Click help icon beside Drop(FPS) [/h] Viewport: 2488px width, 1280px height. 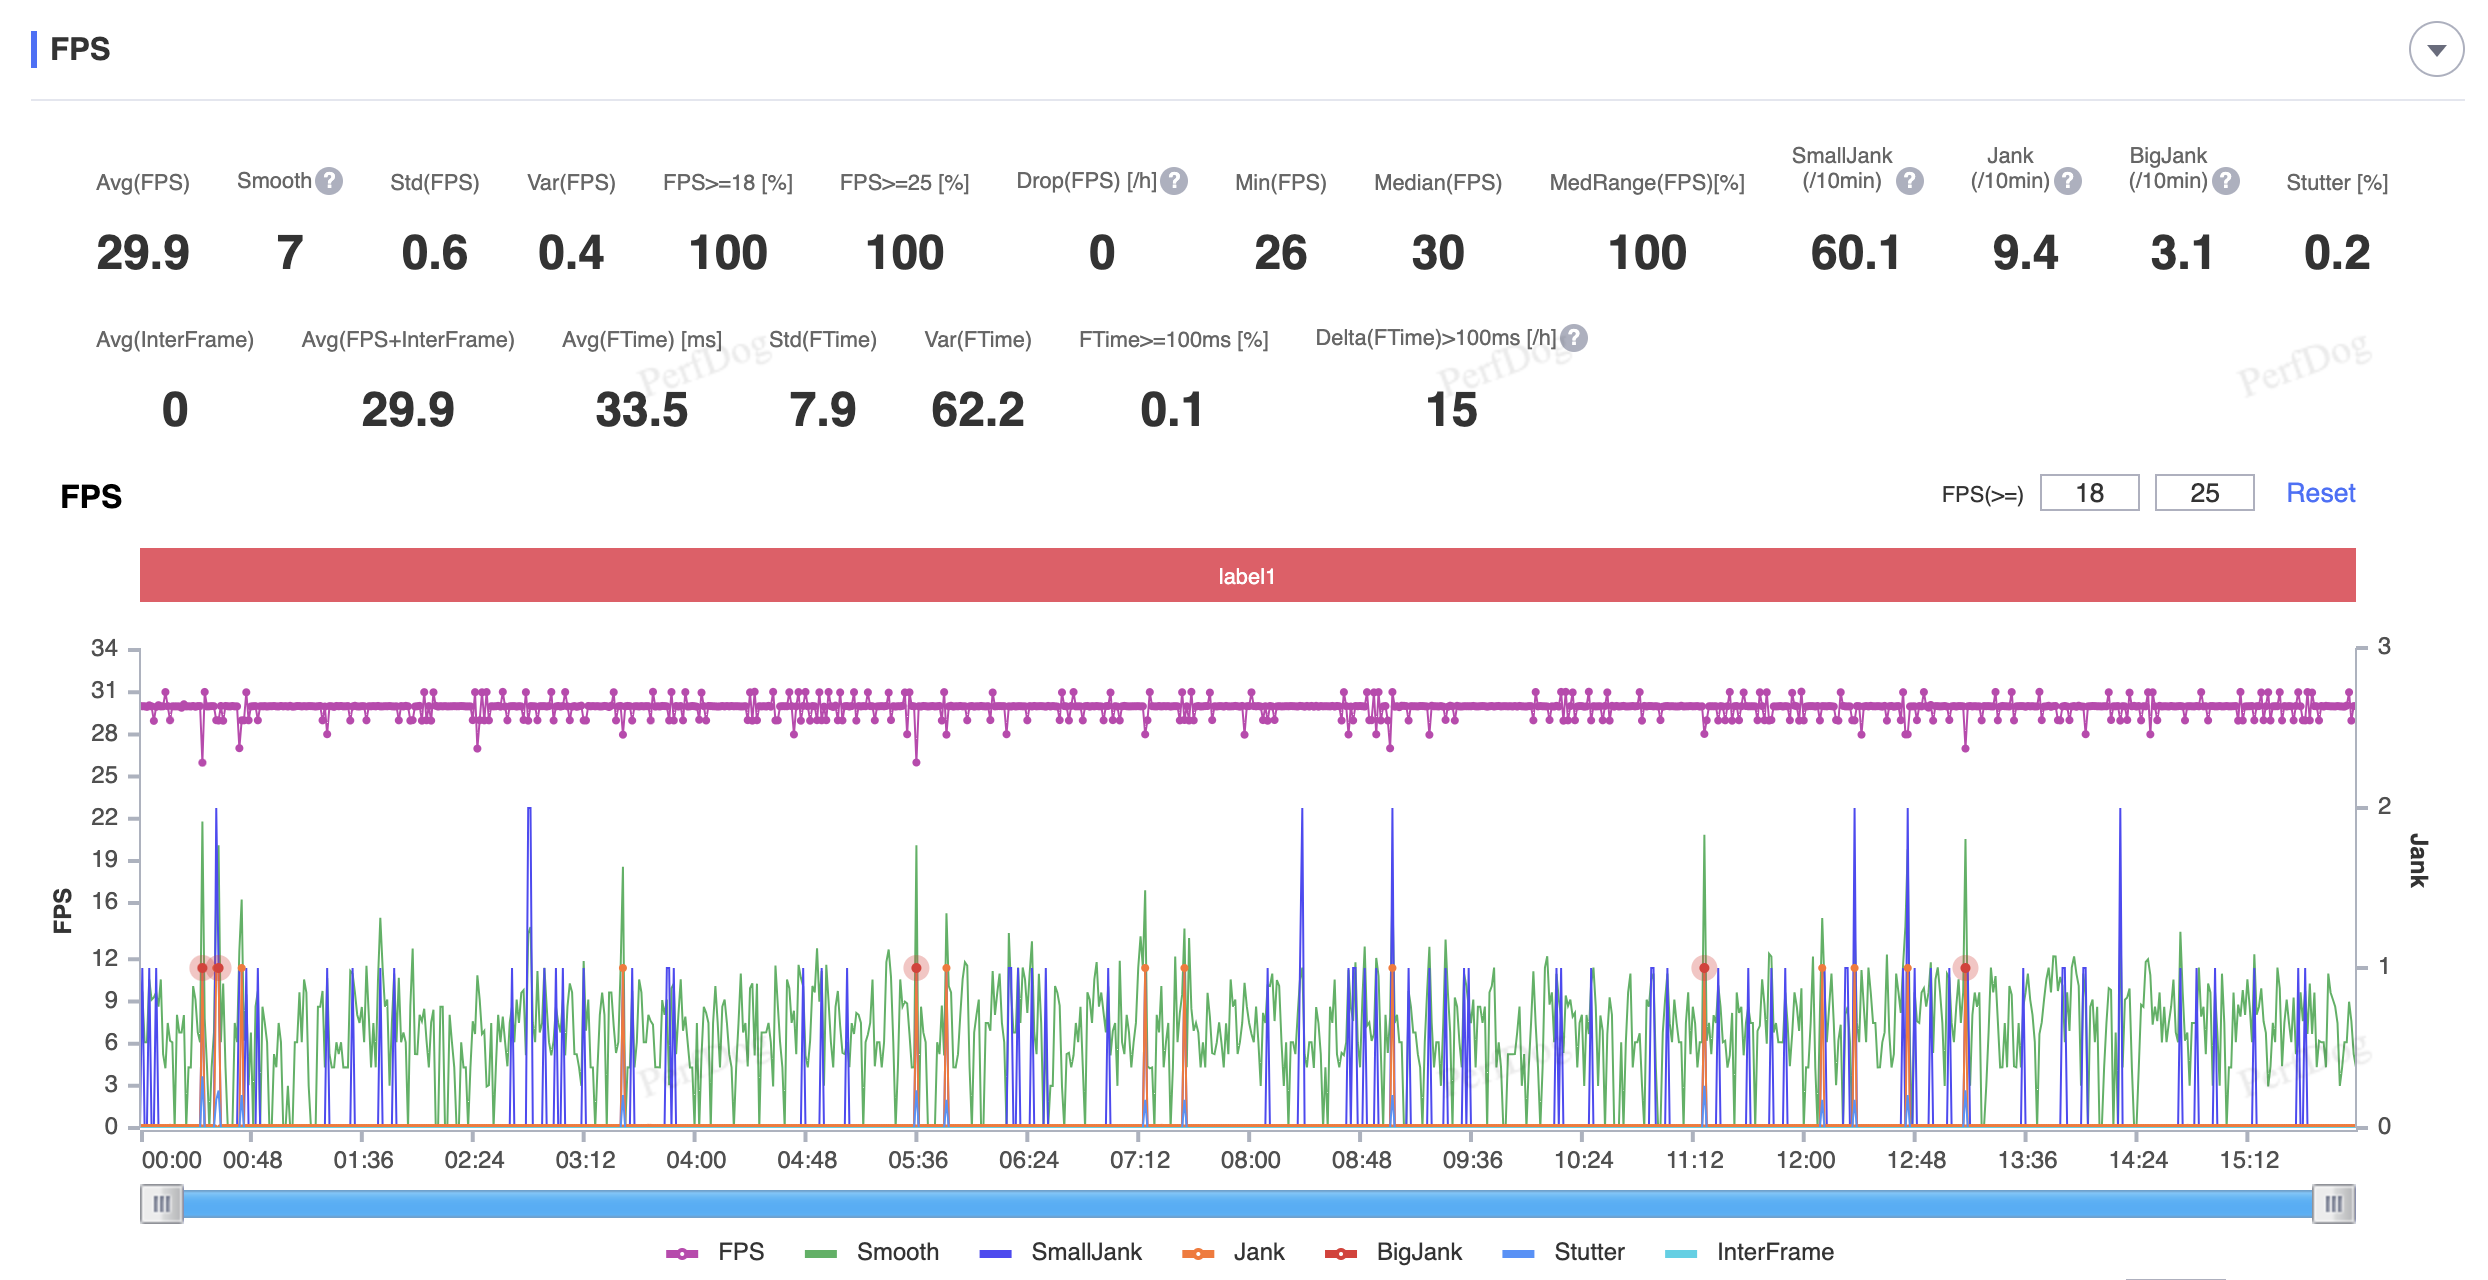pyautogui.click(x=1174, y=181)
